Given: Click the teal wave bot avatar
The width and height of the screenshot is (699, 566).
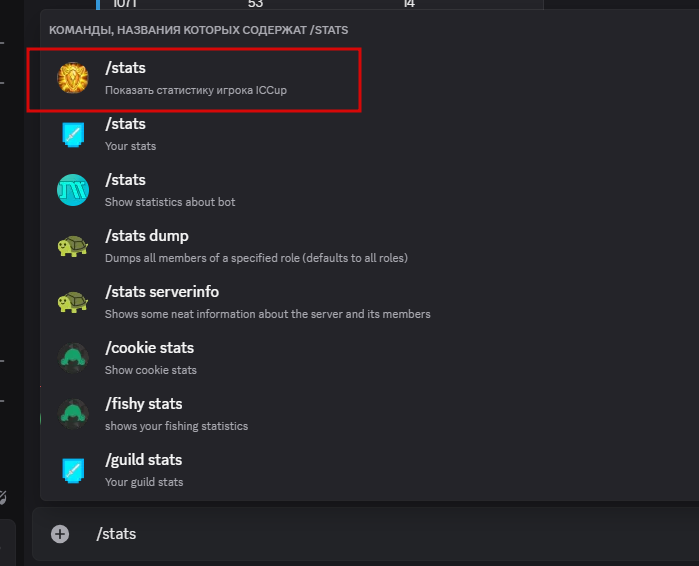Looking at the screenshot, I should (x=73, y=190).
